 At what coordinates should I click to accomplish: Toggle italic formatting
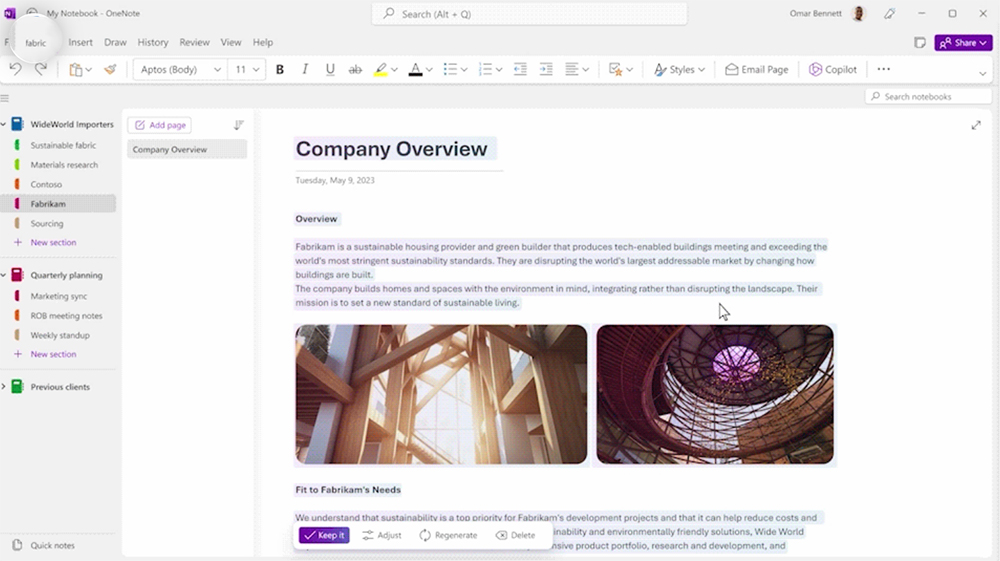(x=305, y=70)
